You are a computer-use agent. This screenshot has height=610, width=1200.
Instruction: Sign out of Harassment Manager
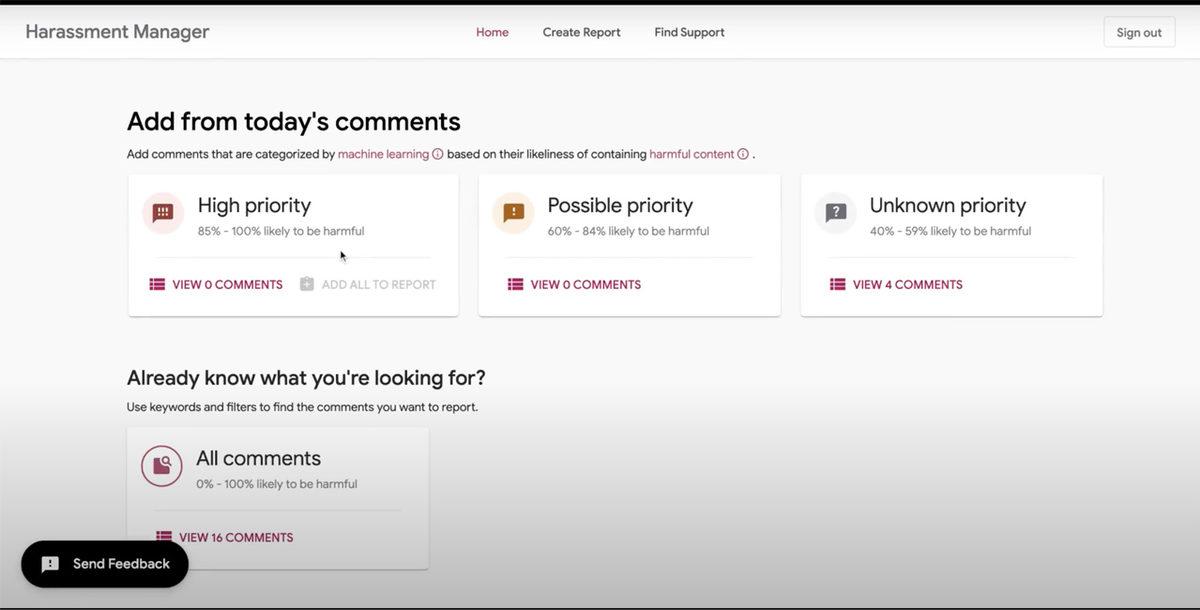click(x=1138, y=31)
